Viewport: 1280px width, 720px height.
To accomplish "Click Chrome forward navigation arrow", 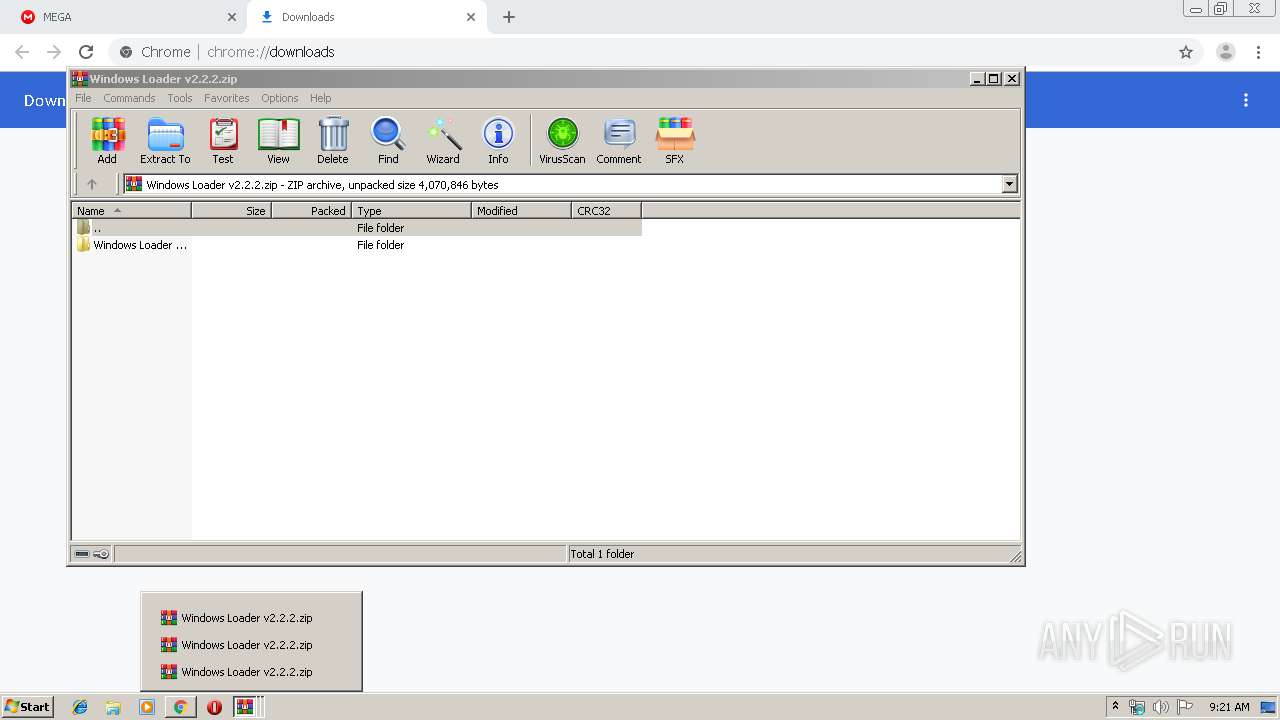I will (x=54, y=52).
